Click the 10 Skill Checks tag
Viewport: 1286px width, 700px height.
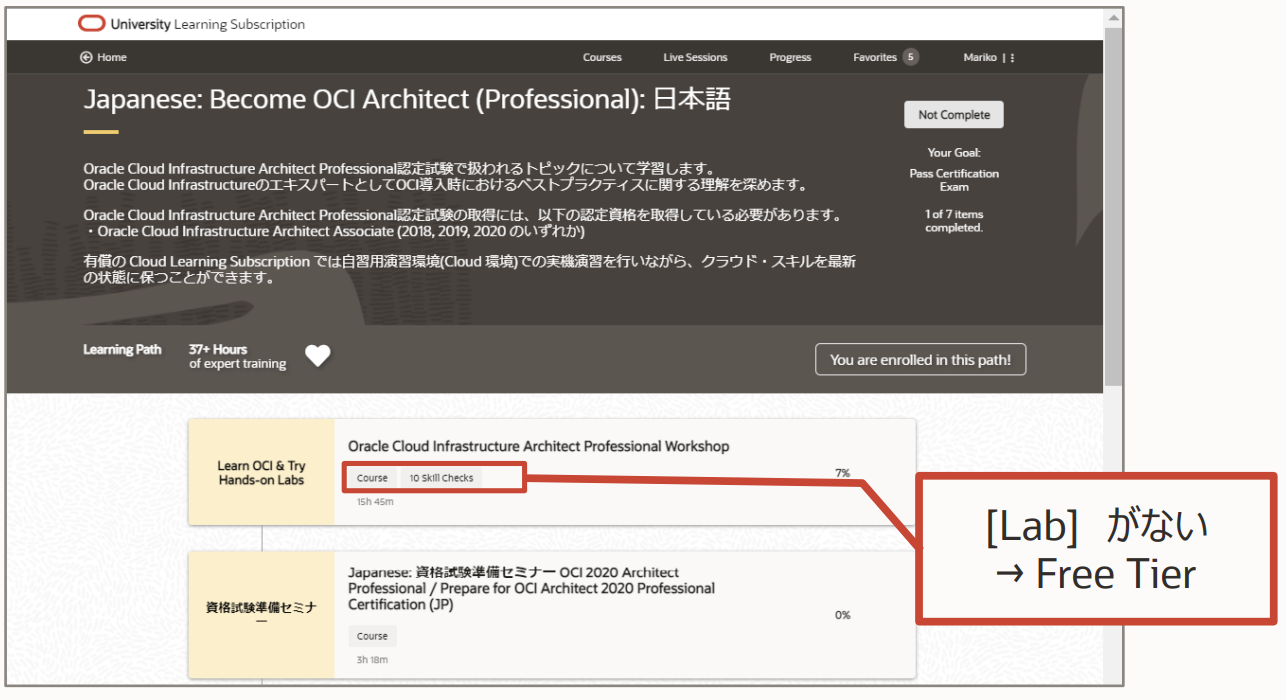441,478
